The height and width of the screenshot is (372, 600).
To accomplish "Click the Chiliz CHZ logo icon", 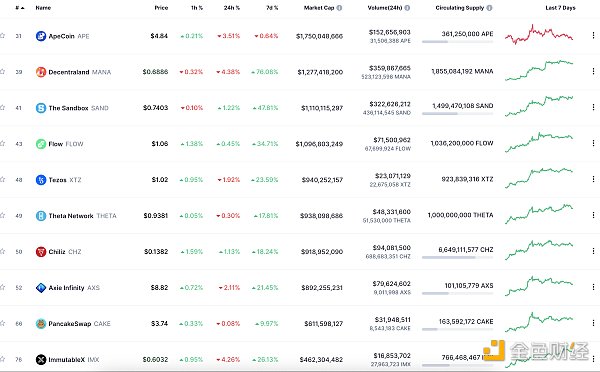I will pos(41,252).
